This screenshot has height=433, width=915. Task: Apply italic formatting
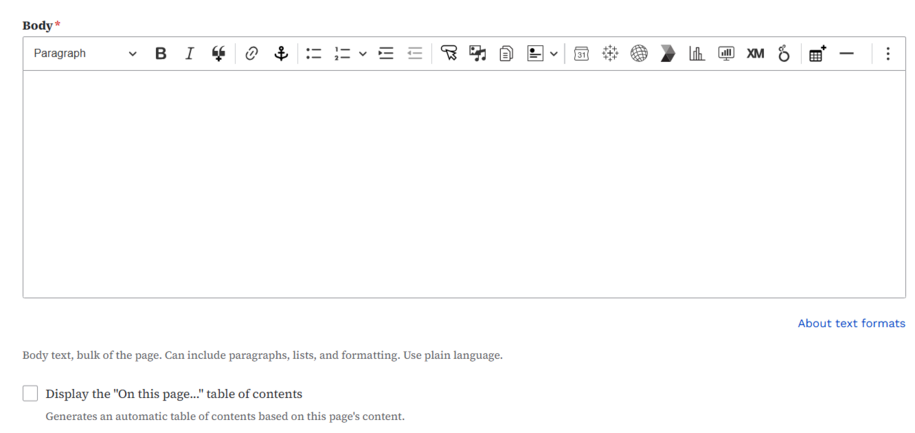pos(189,54)
